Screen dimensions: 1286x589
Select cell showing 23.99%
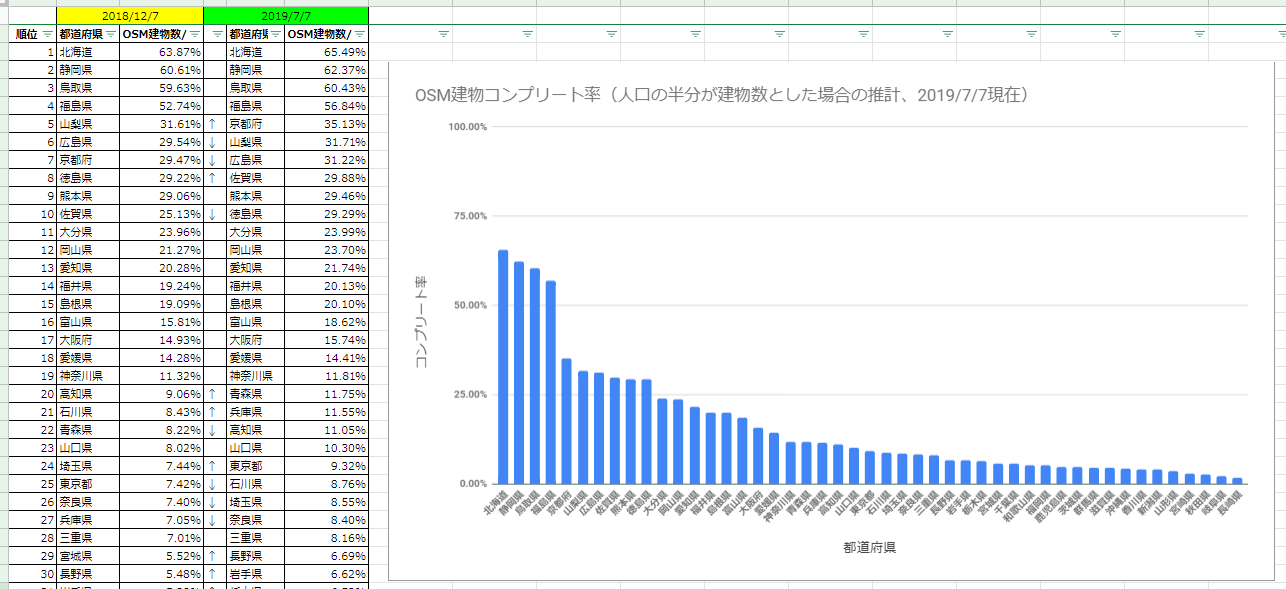coord(326,232)
